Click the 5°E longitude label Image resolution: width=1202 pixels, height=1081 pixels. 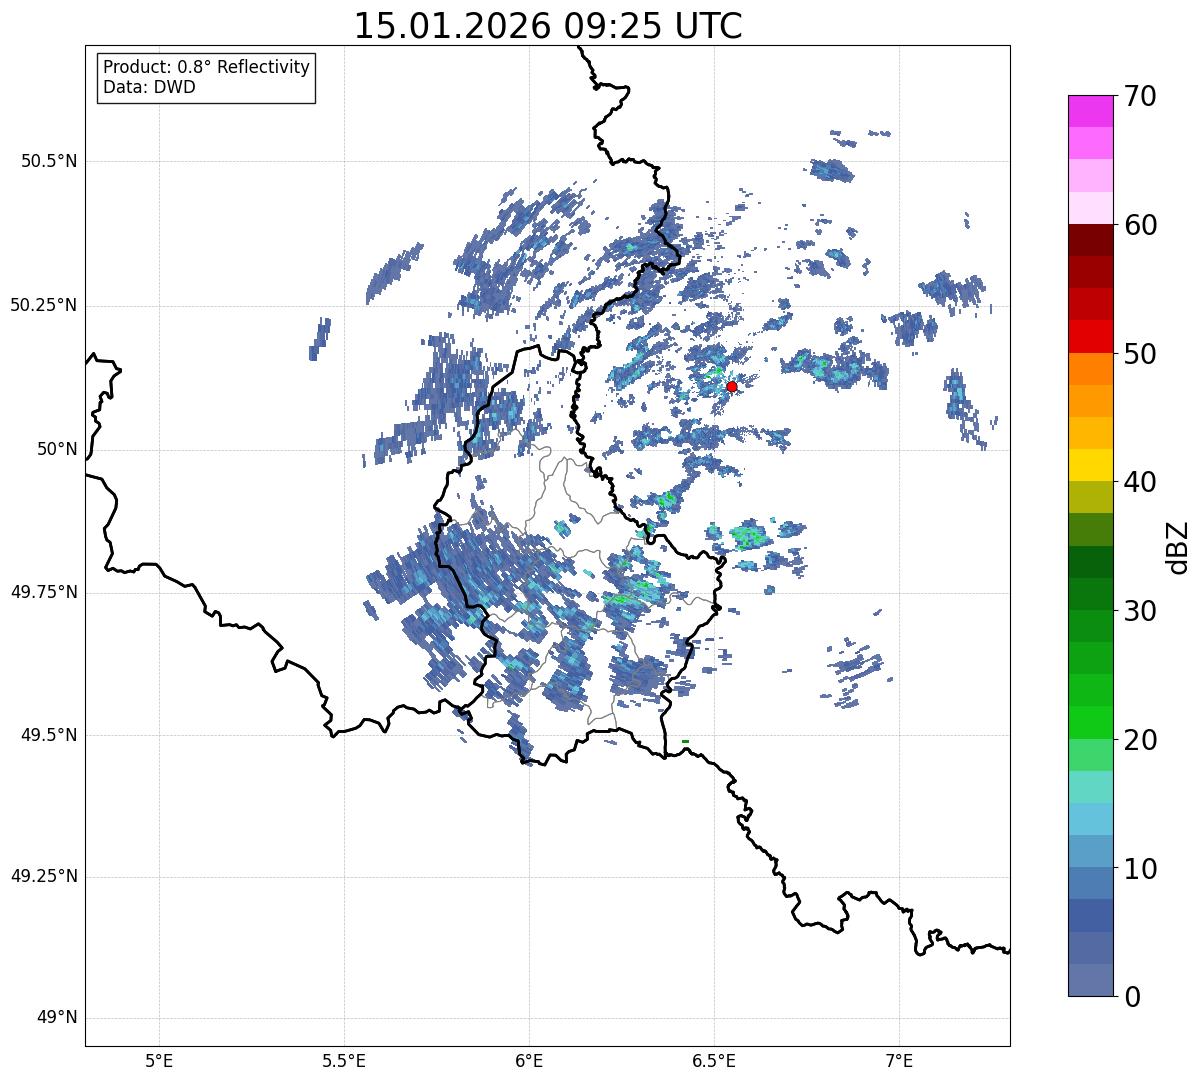(x=160, y=1062)
